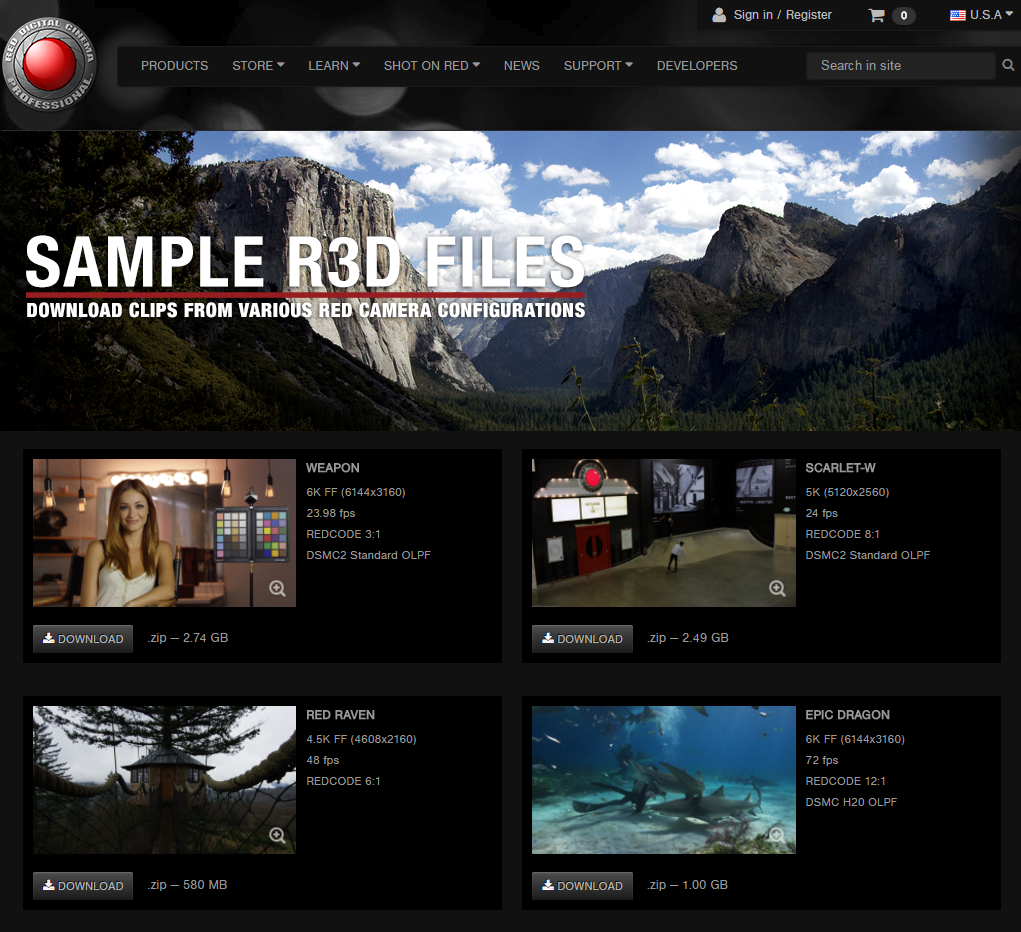This screenshot has width=1021, height=932.
Task: Expand the SHOT ON RED menu
Action: [431, 66]
